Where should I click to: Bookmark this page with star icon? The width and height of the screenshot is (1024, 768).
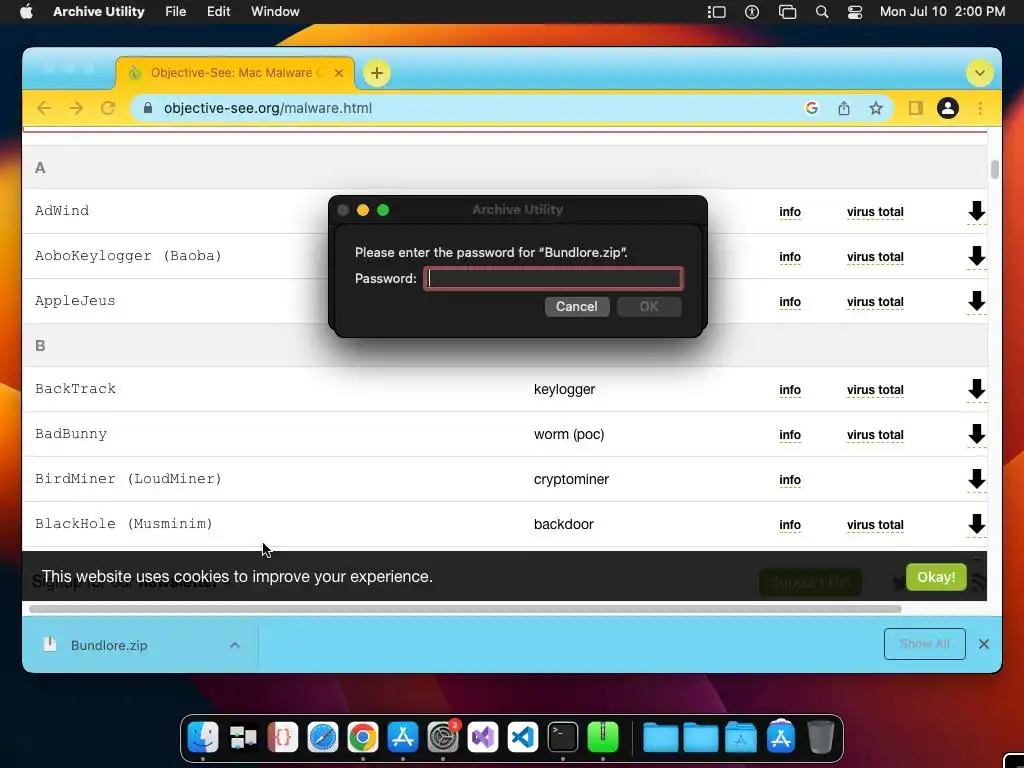click(876, 108)
